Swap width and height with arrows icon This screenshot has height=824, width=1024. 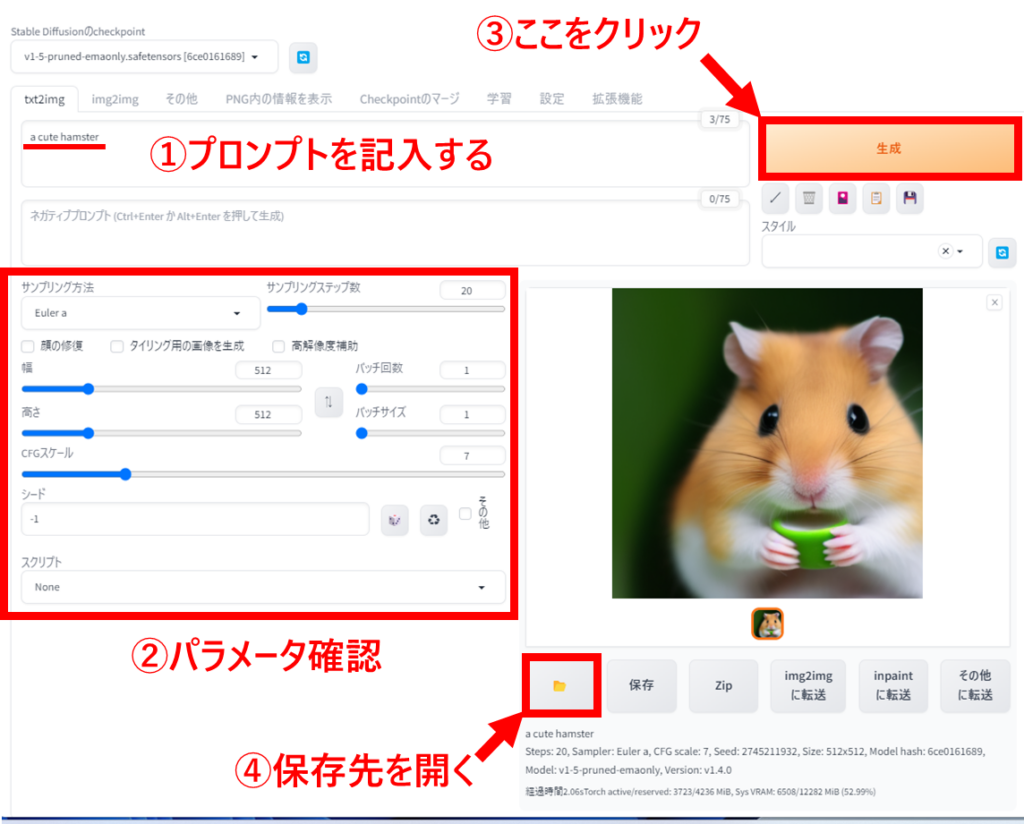pos(328,401)
